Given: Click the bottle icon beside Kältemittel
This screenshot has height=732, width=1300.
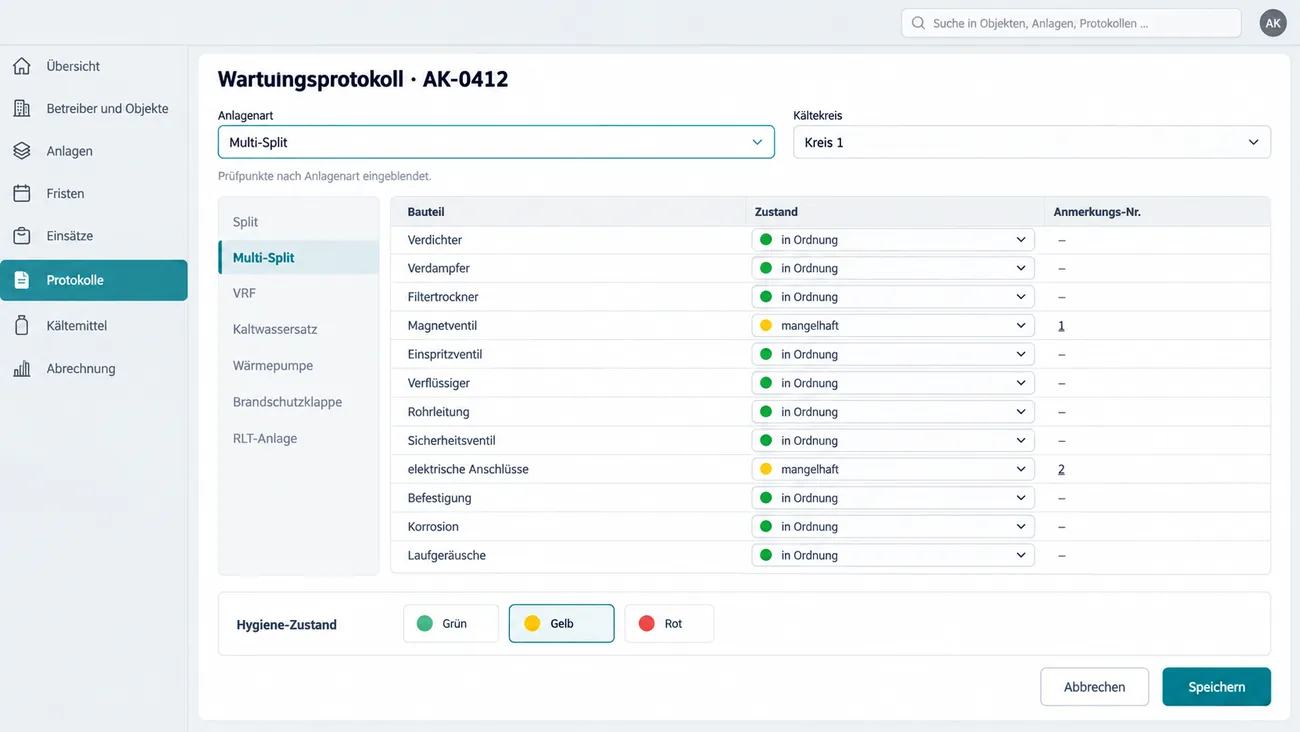Looking at the screenshot, I should point(22,326).
